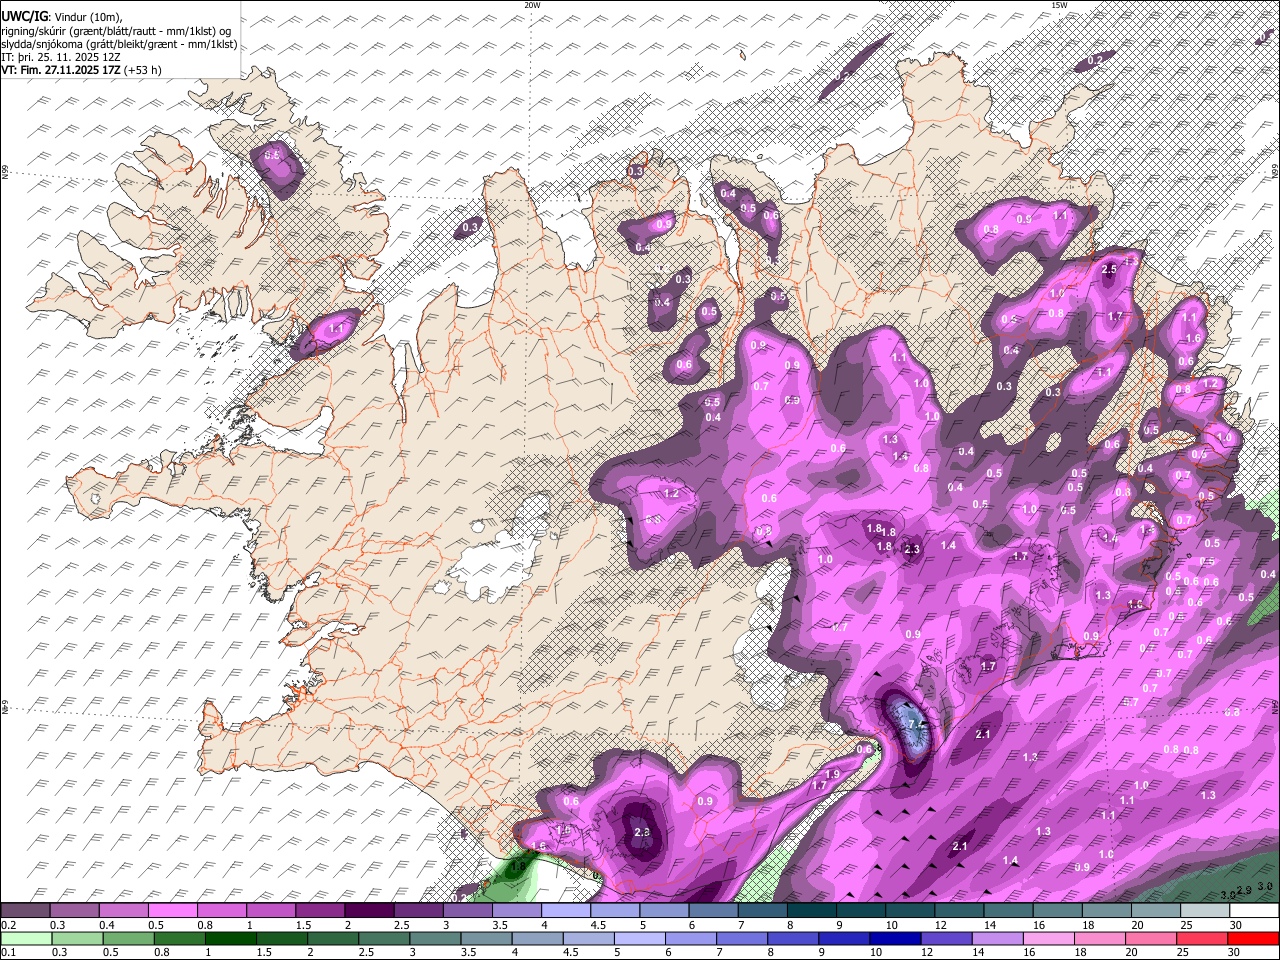Click the '20W' longitude label
Viewport: 1280px width, 960px height.
(x=532, y=5)
